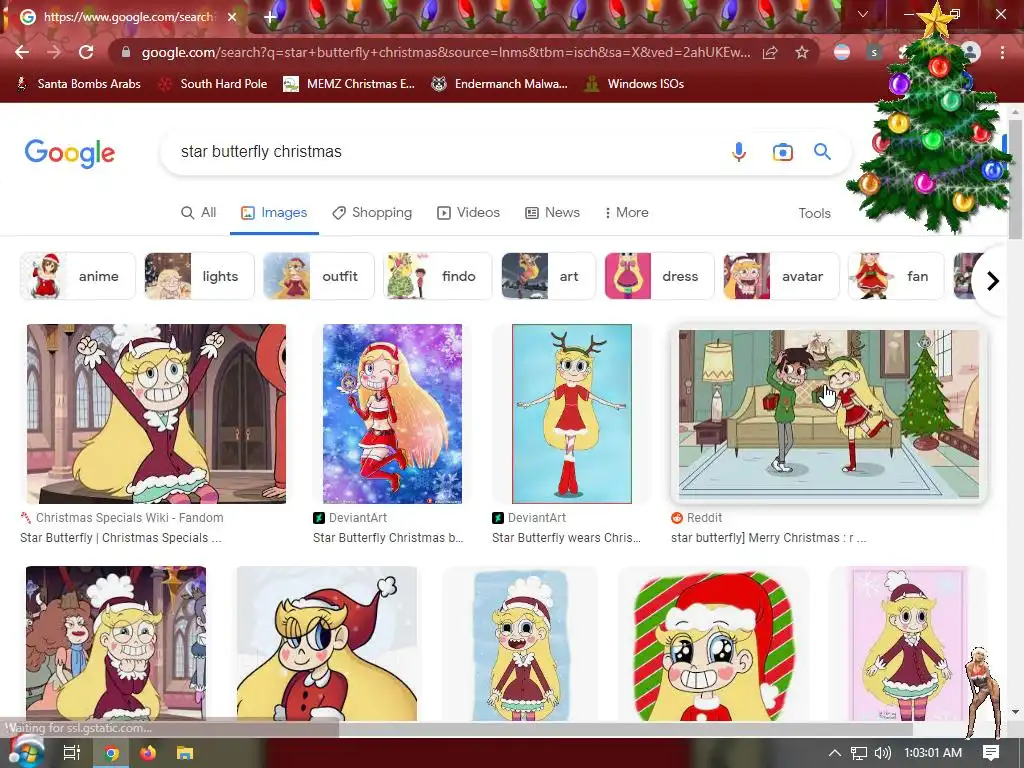The height and width of the screenshot is (768, 1024).
Task: Click the network status tray icon
Action: point(859,753)
